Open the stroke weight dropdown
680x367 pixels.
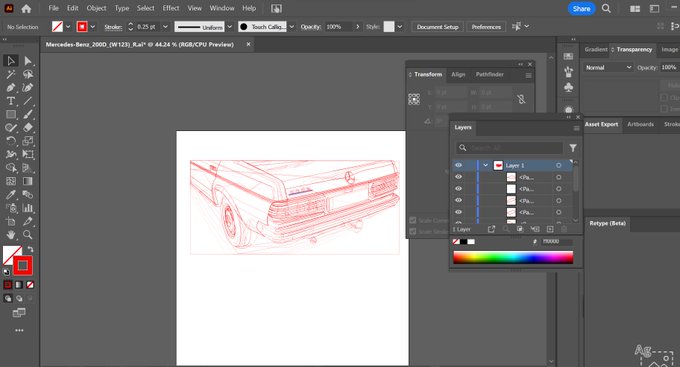coord(165,27)
